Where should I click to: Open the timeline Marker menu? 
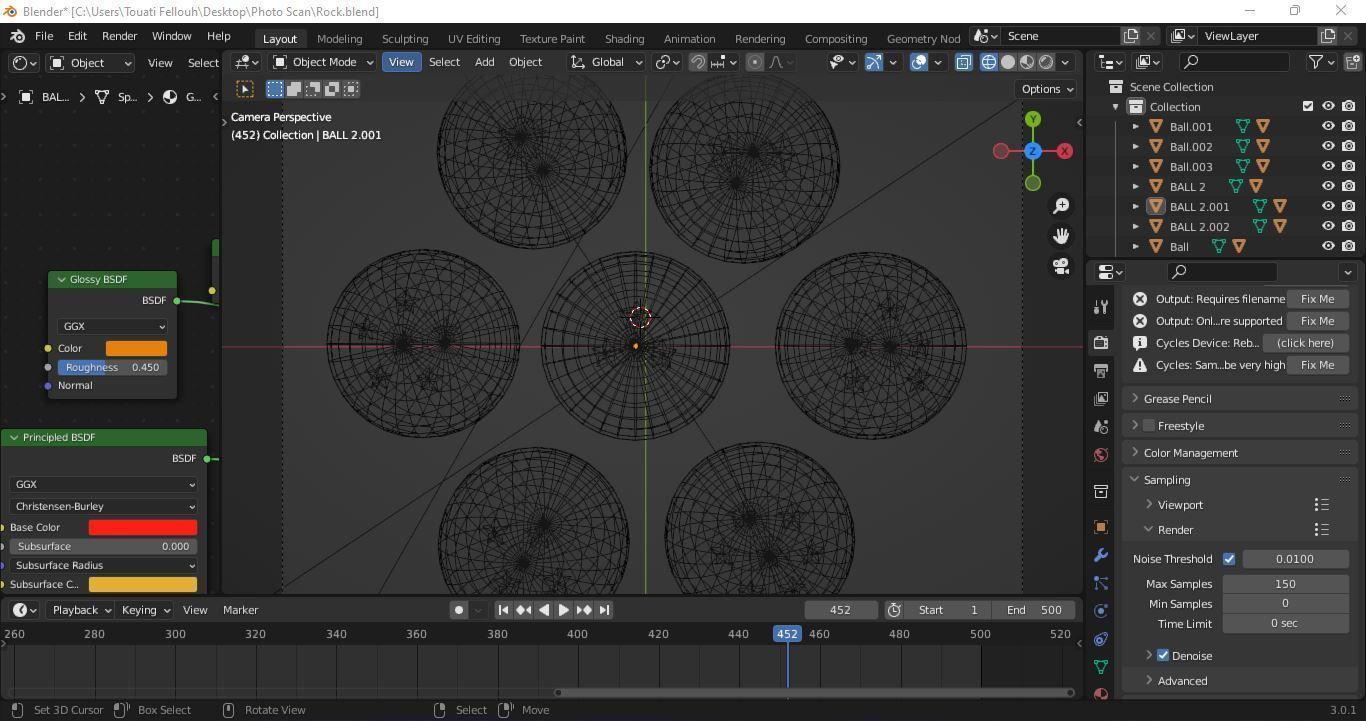pyautogui.click(x=240, y=610)
